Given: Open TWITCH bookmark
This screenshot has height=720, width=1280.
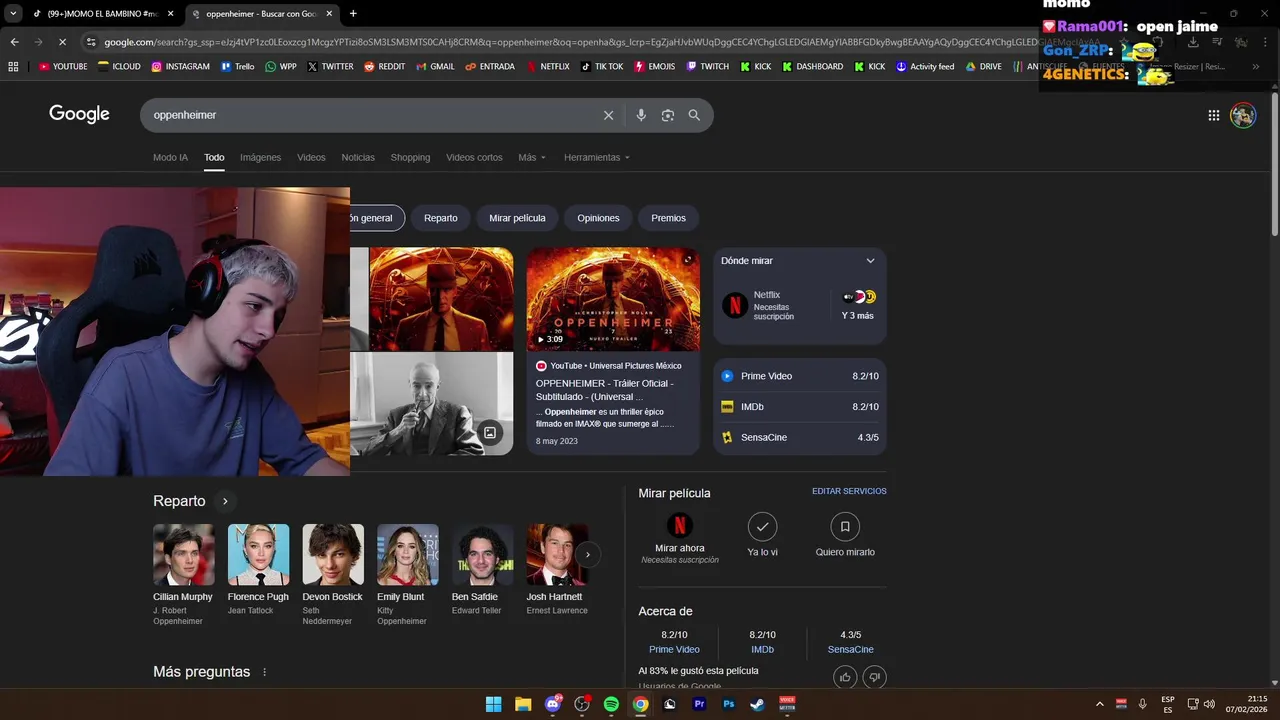Looking at the screenshot, I should (707, 67).
